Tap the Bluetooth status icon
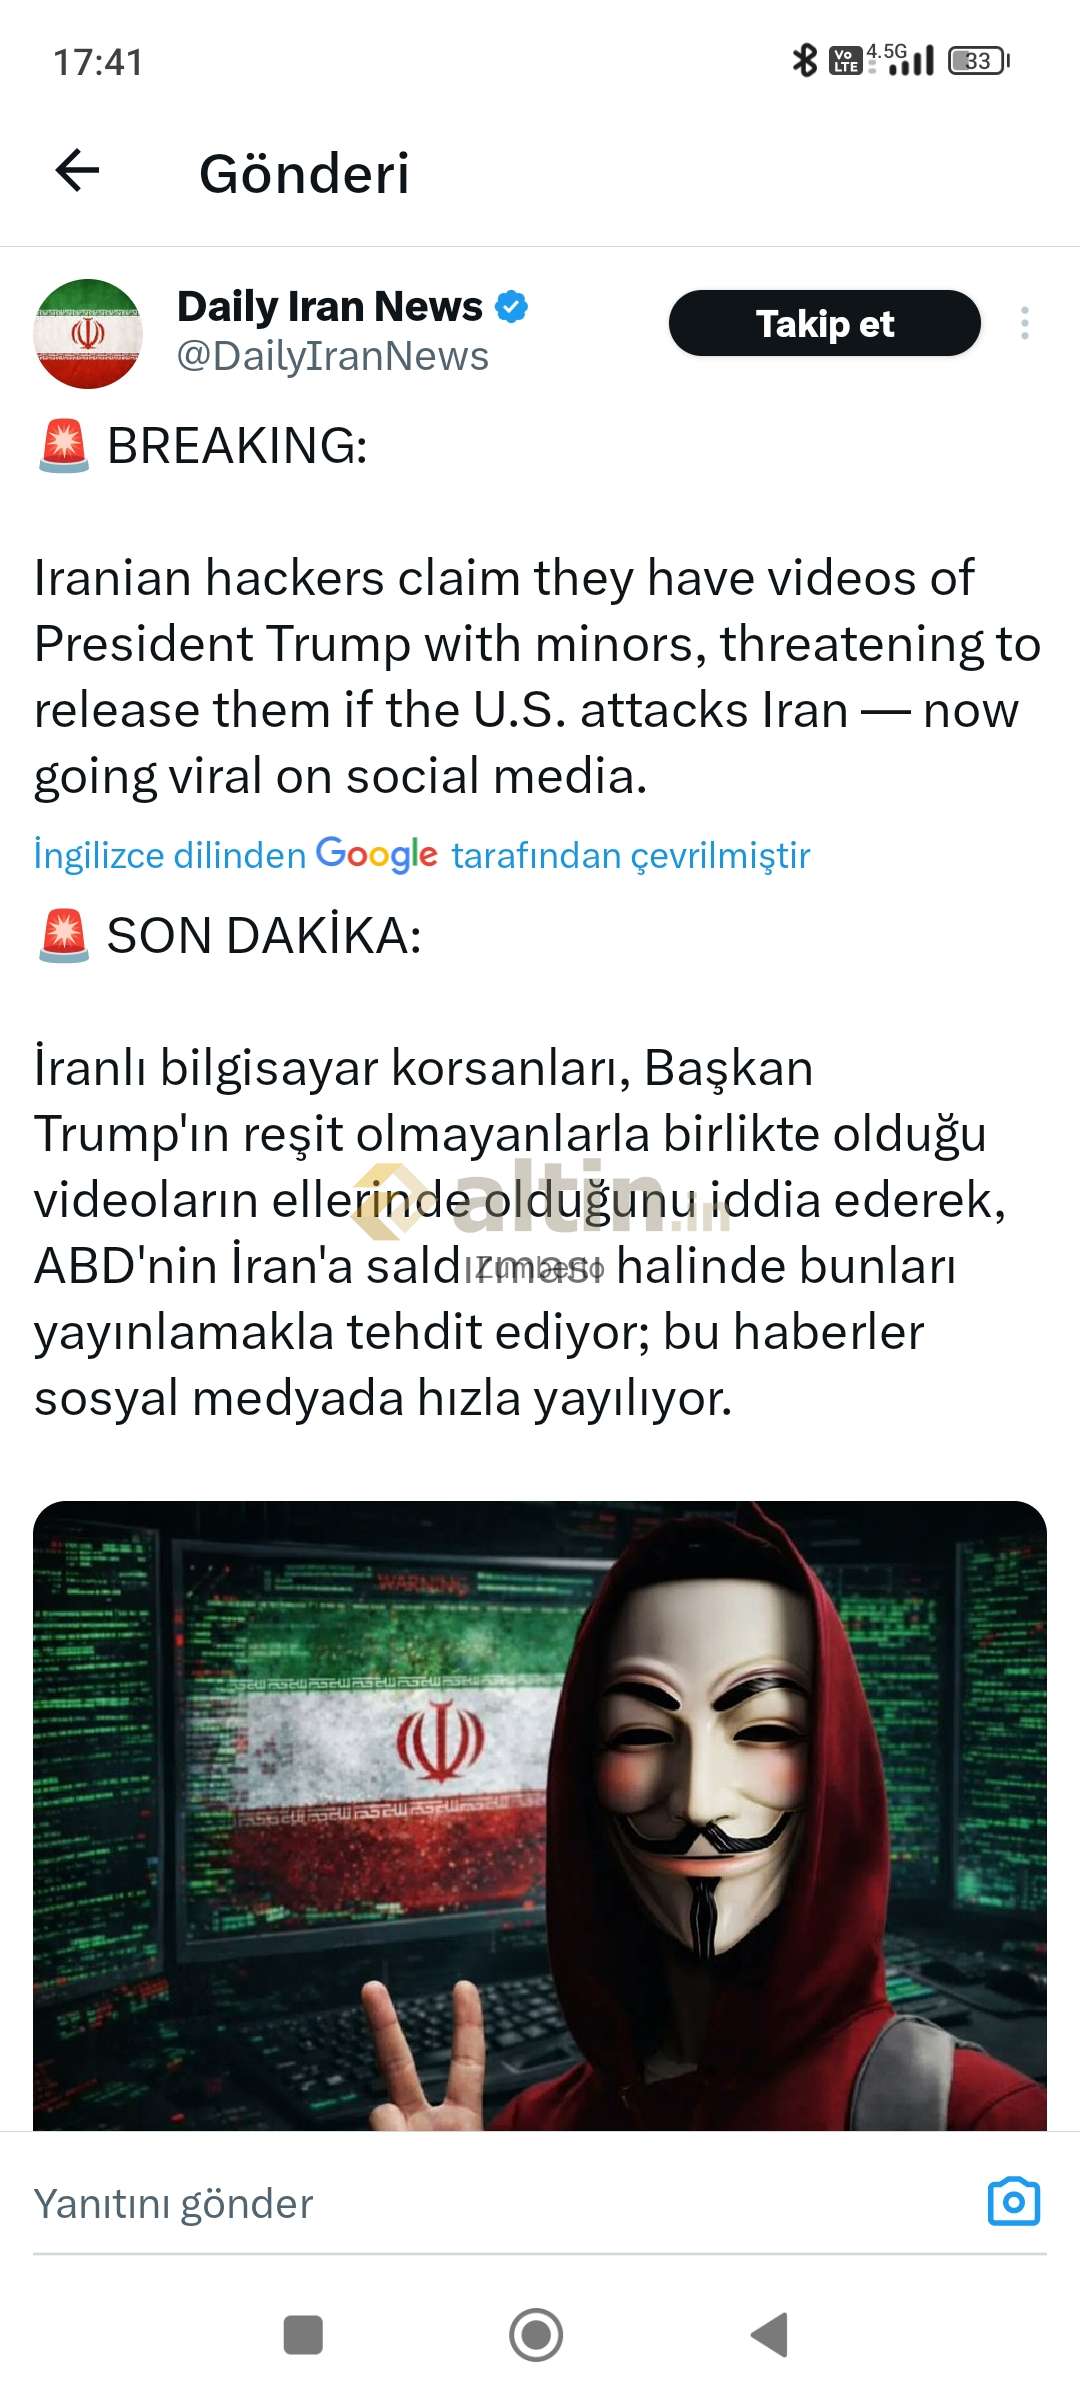Image resolution: width=1080 pixels, height=2400 pixels. [804, 60]
